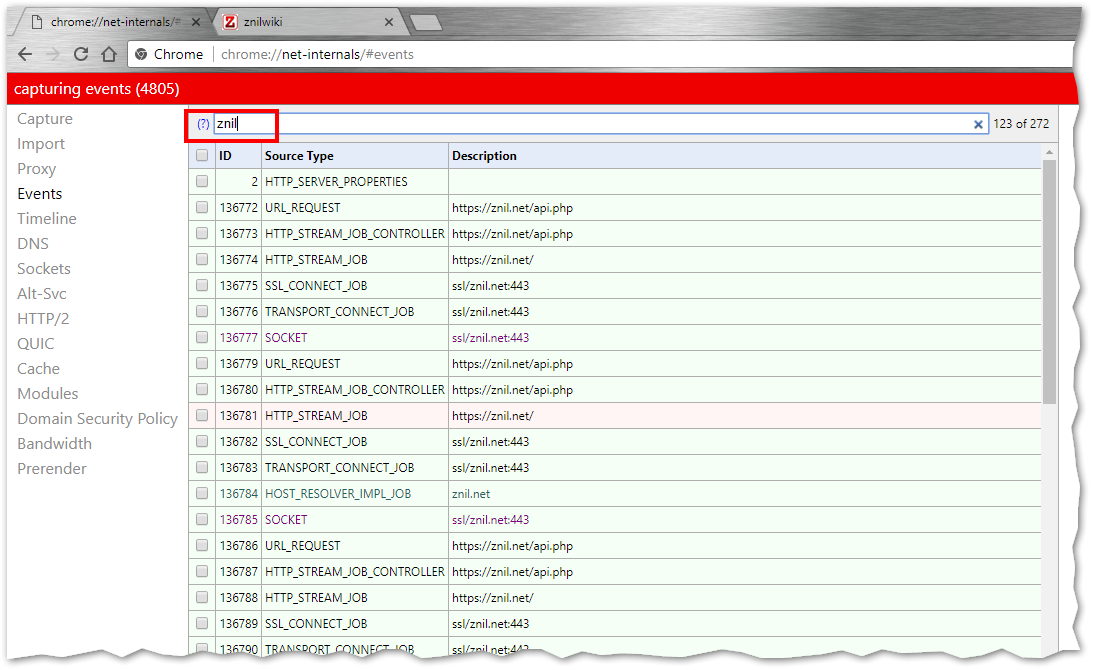
Task: Click the browser back arrow button
Action: [25, 54]
